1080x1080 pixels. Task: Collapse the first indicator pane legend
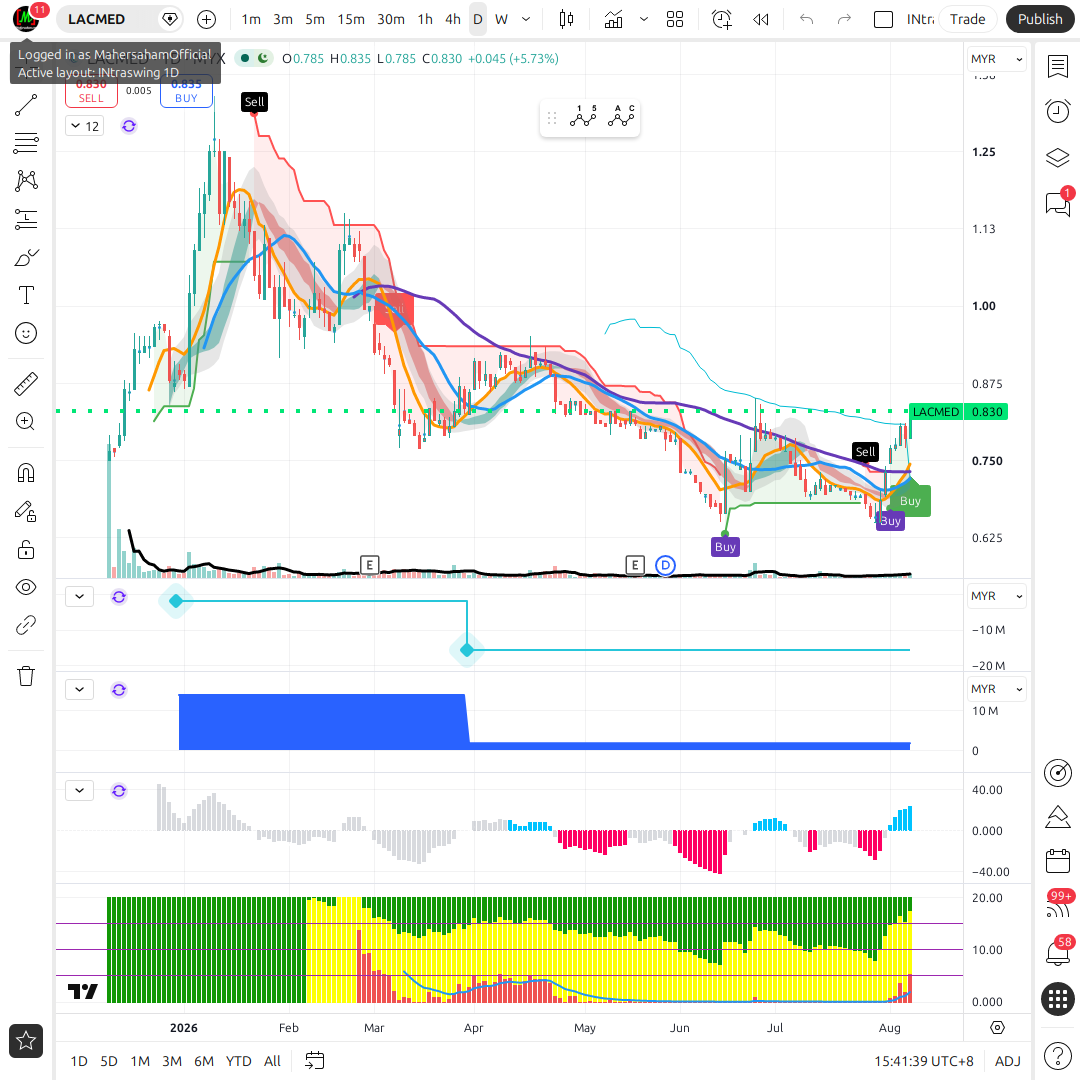[x=79, y=596]
